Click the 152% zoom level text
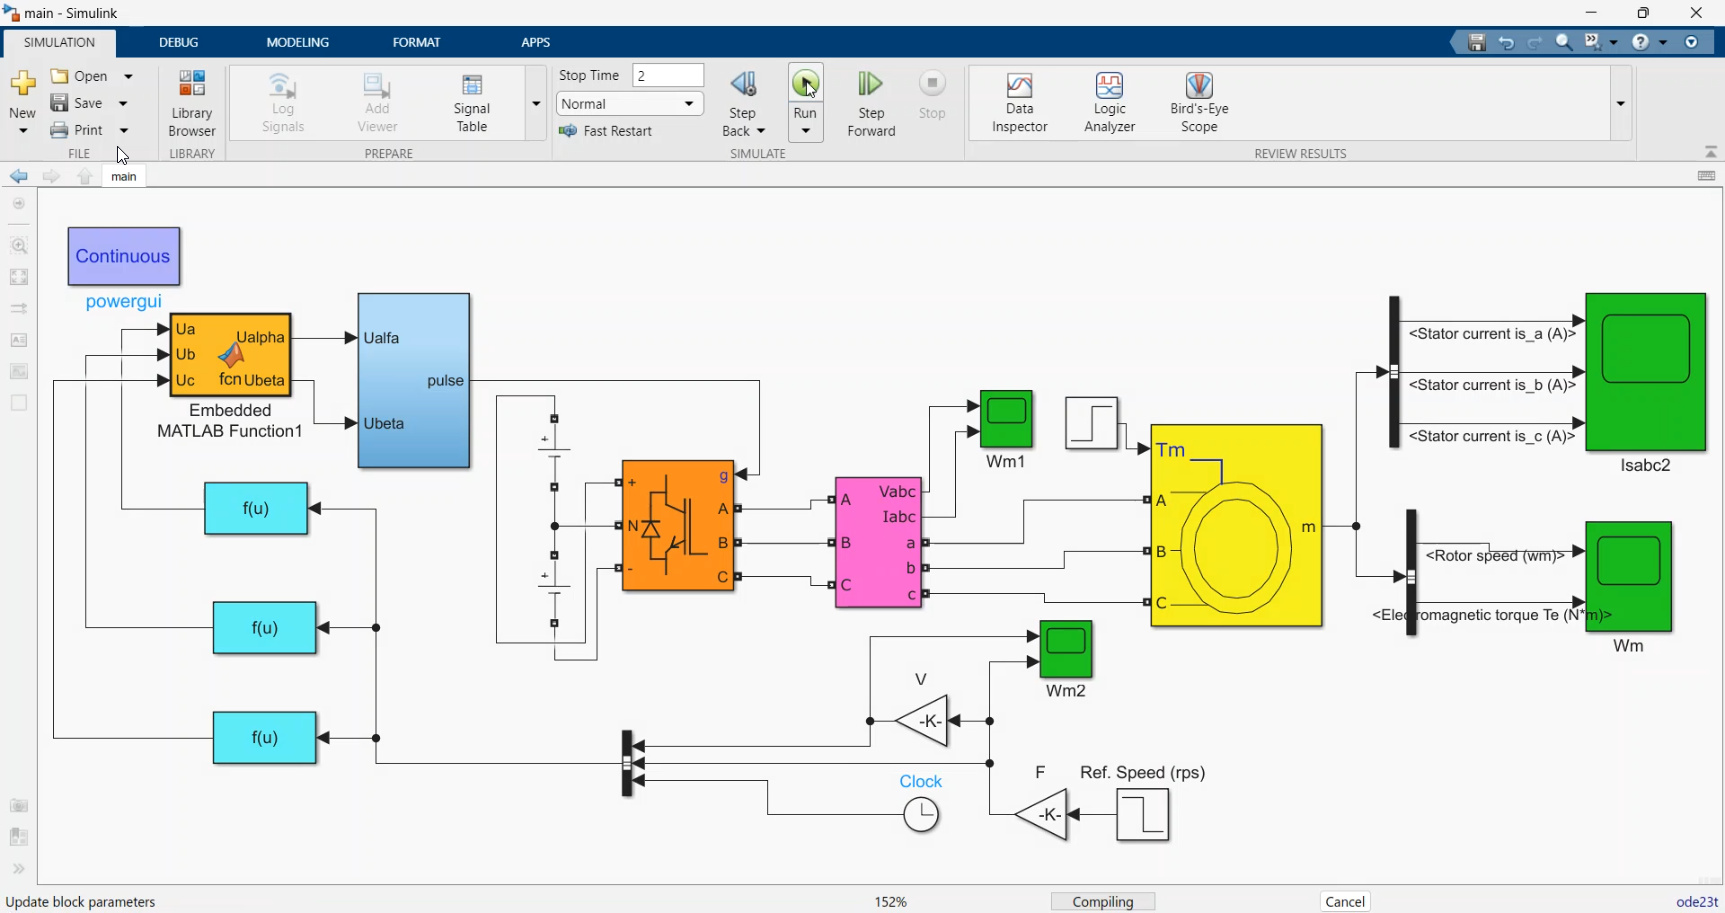The width and height of the screenshot is (1725, 913). point(891,902)
